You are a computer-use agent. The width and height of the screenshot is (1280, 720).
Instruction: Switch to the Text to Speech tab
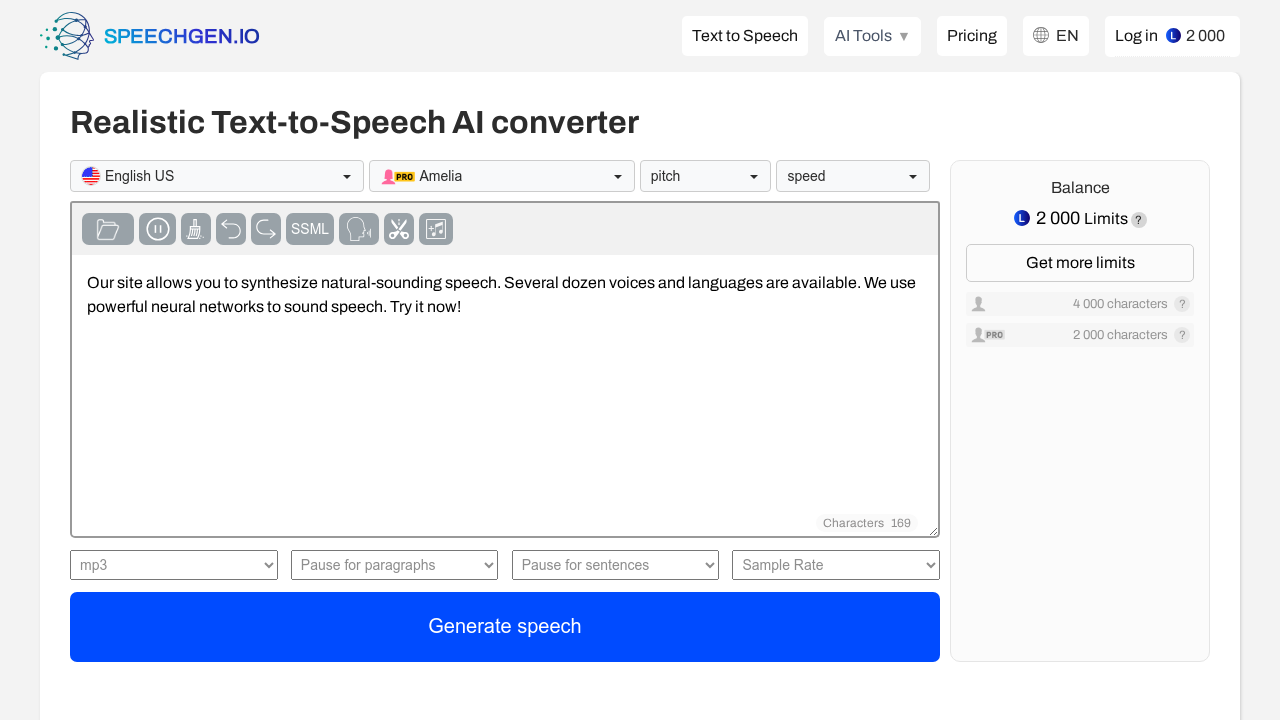[x=744, y=36]
